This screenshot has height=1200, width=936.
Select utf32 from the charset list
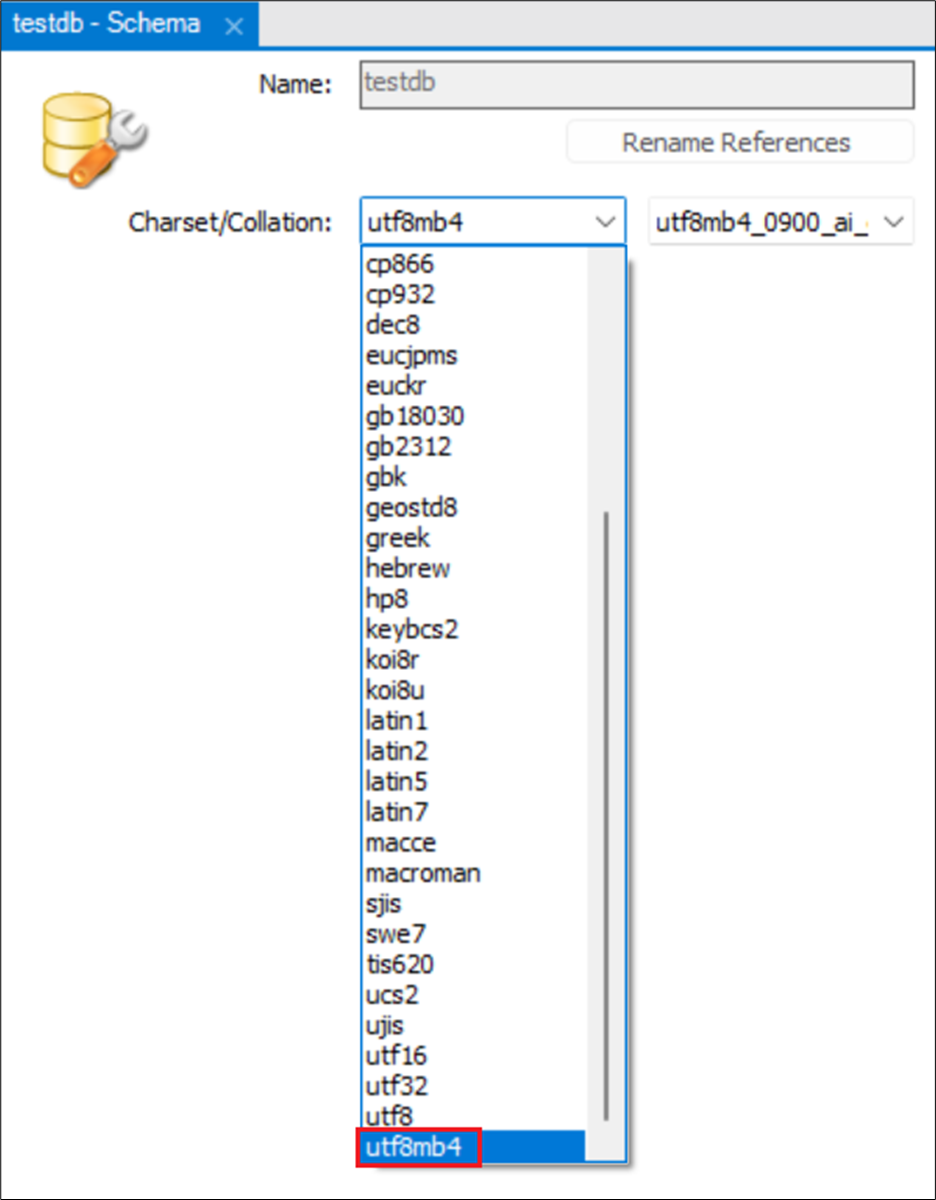pos(472,1086)
